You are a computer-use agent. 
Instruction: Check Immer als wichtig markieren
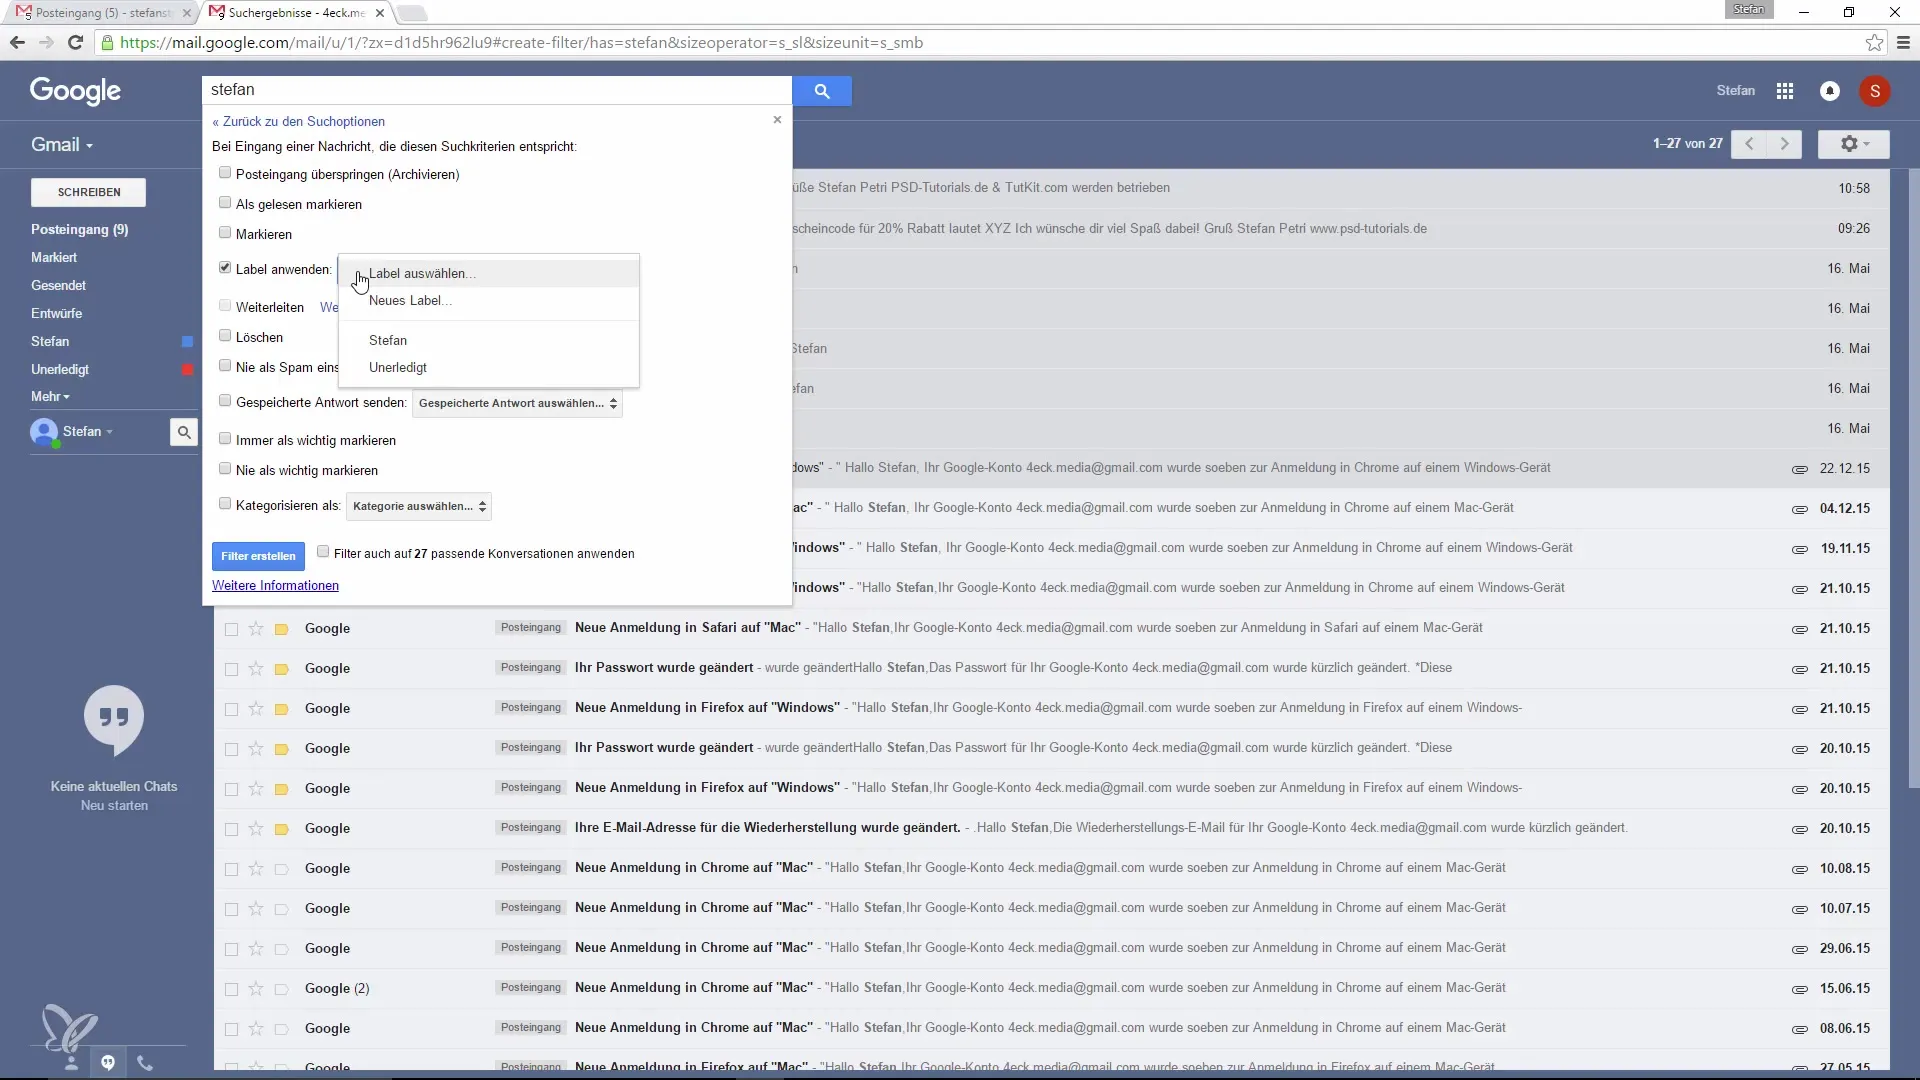(225, 439)
